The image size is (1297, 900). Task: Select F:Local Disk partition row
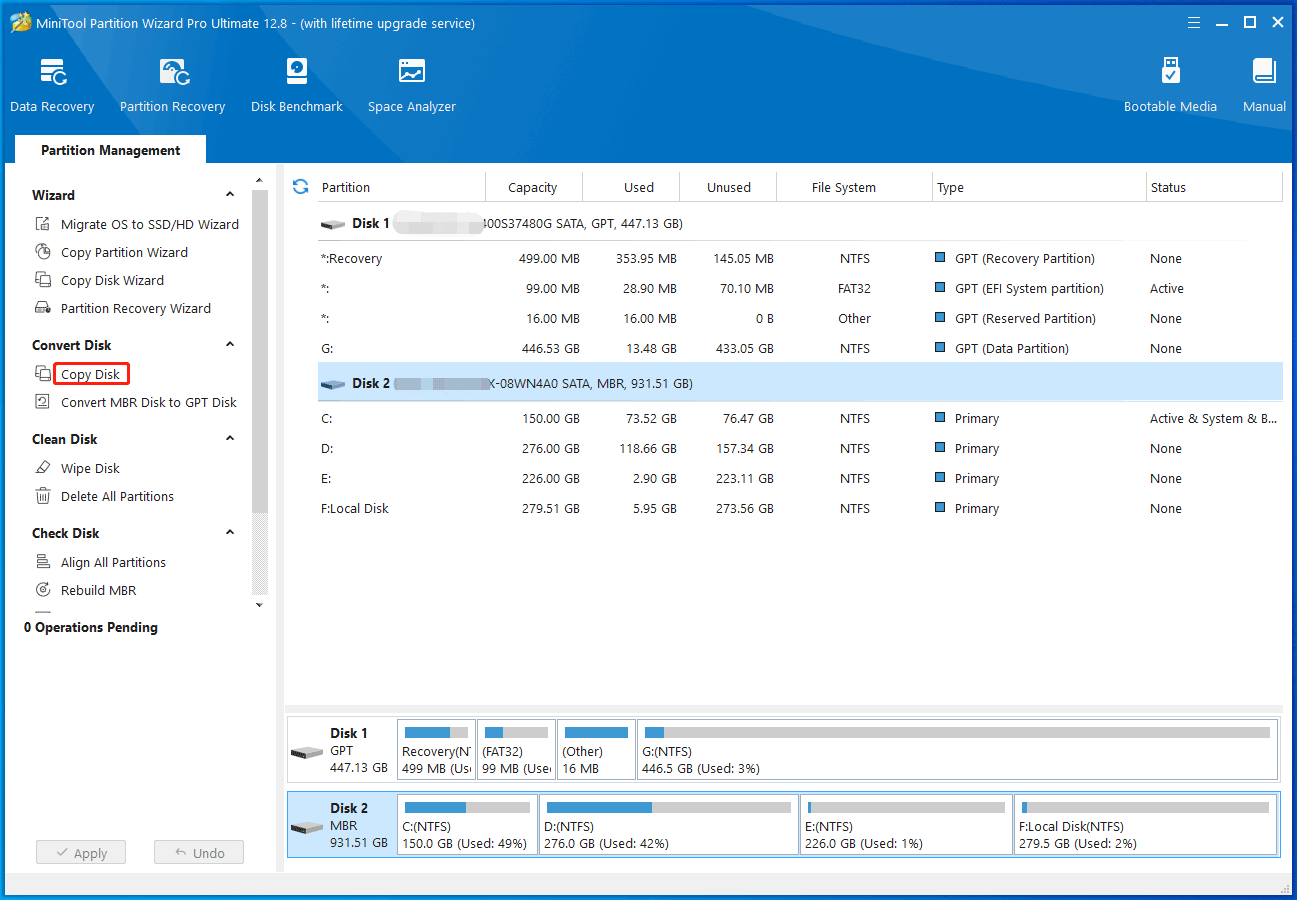tap(799, 508)
